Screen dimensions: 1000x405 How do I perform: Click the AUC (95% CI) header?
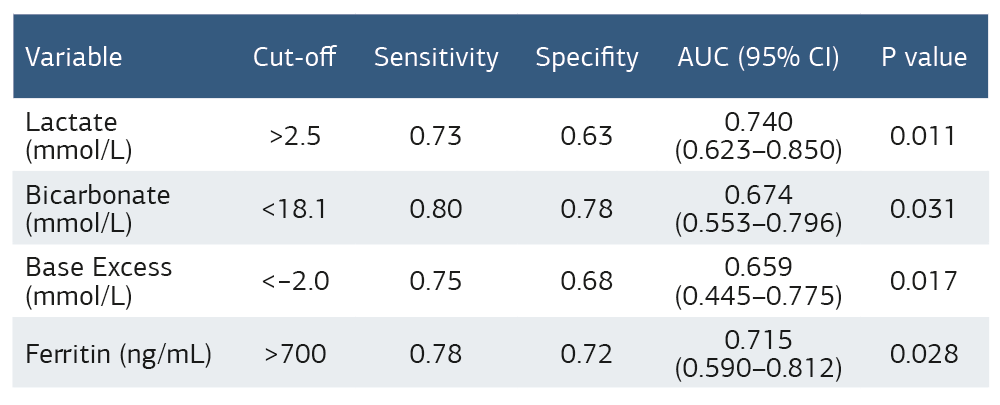pos(758,57)
